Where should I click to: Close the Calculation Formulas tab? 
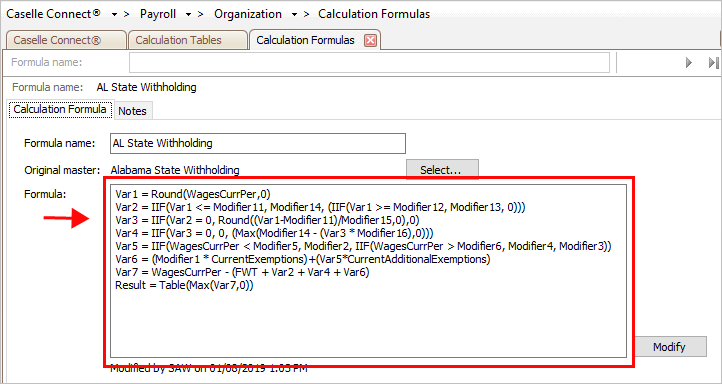370,41
